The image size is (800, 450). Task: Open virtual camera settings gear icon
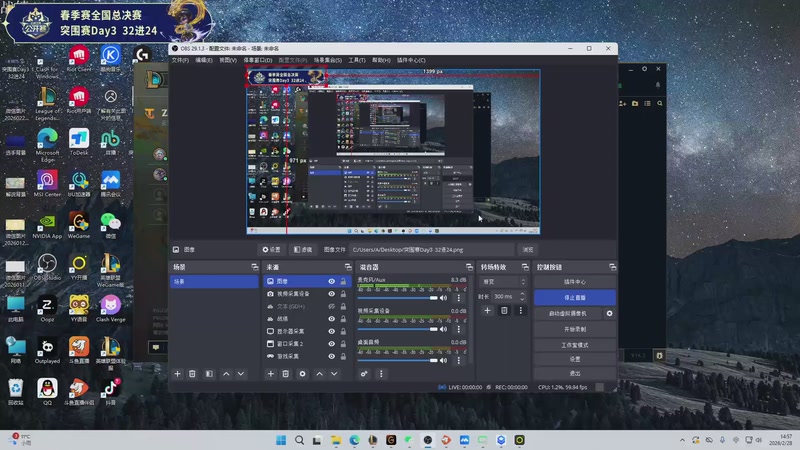click(x=609, y=313)
